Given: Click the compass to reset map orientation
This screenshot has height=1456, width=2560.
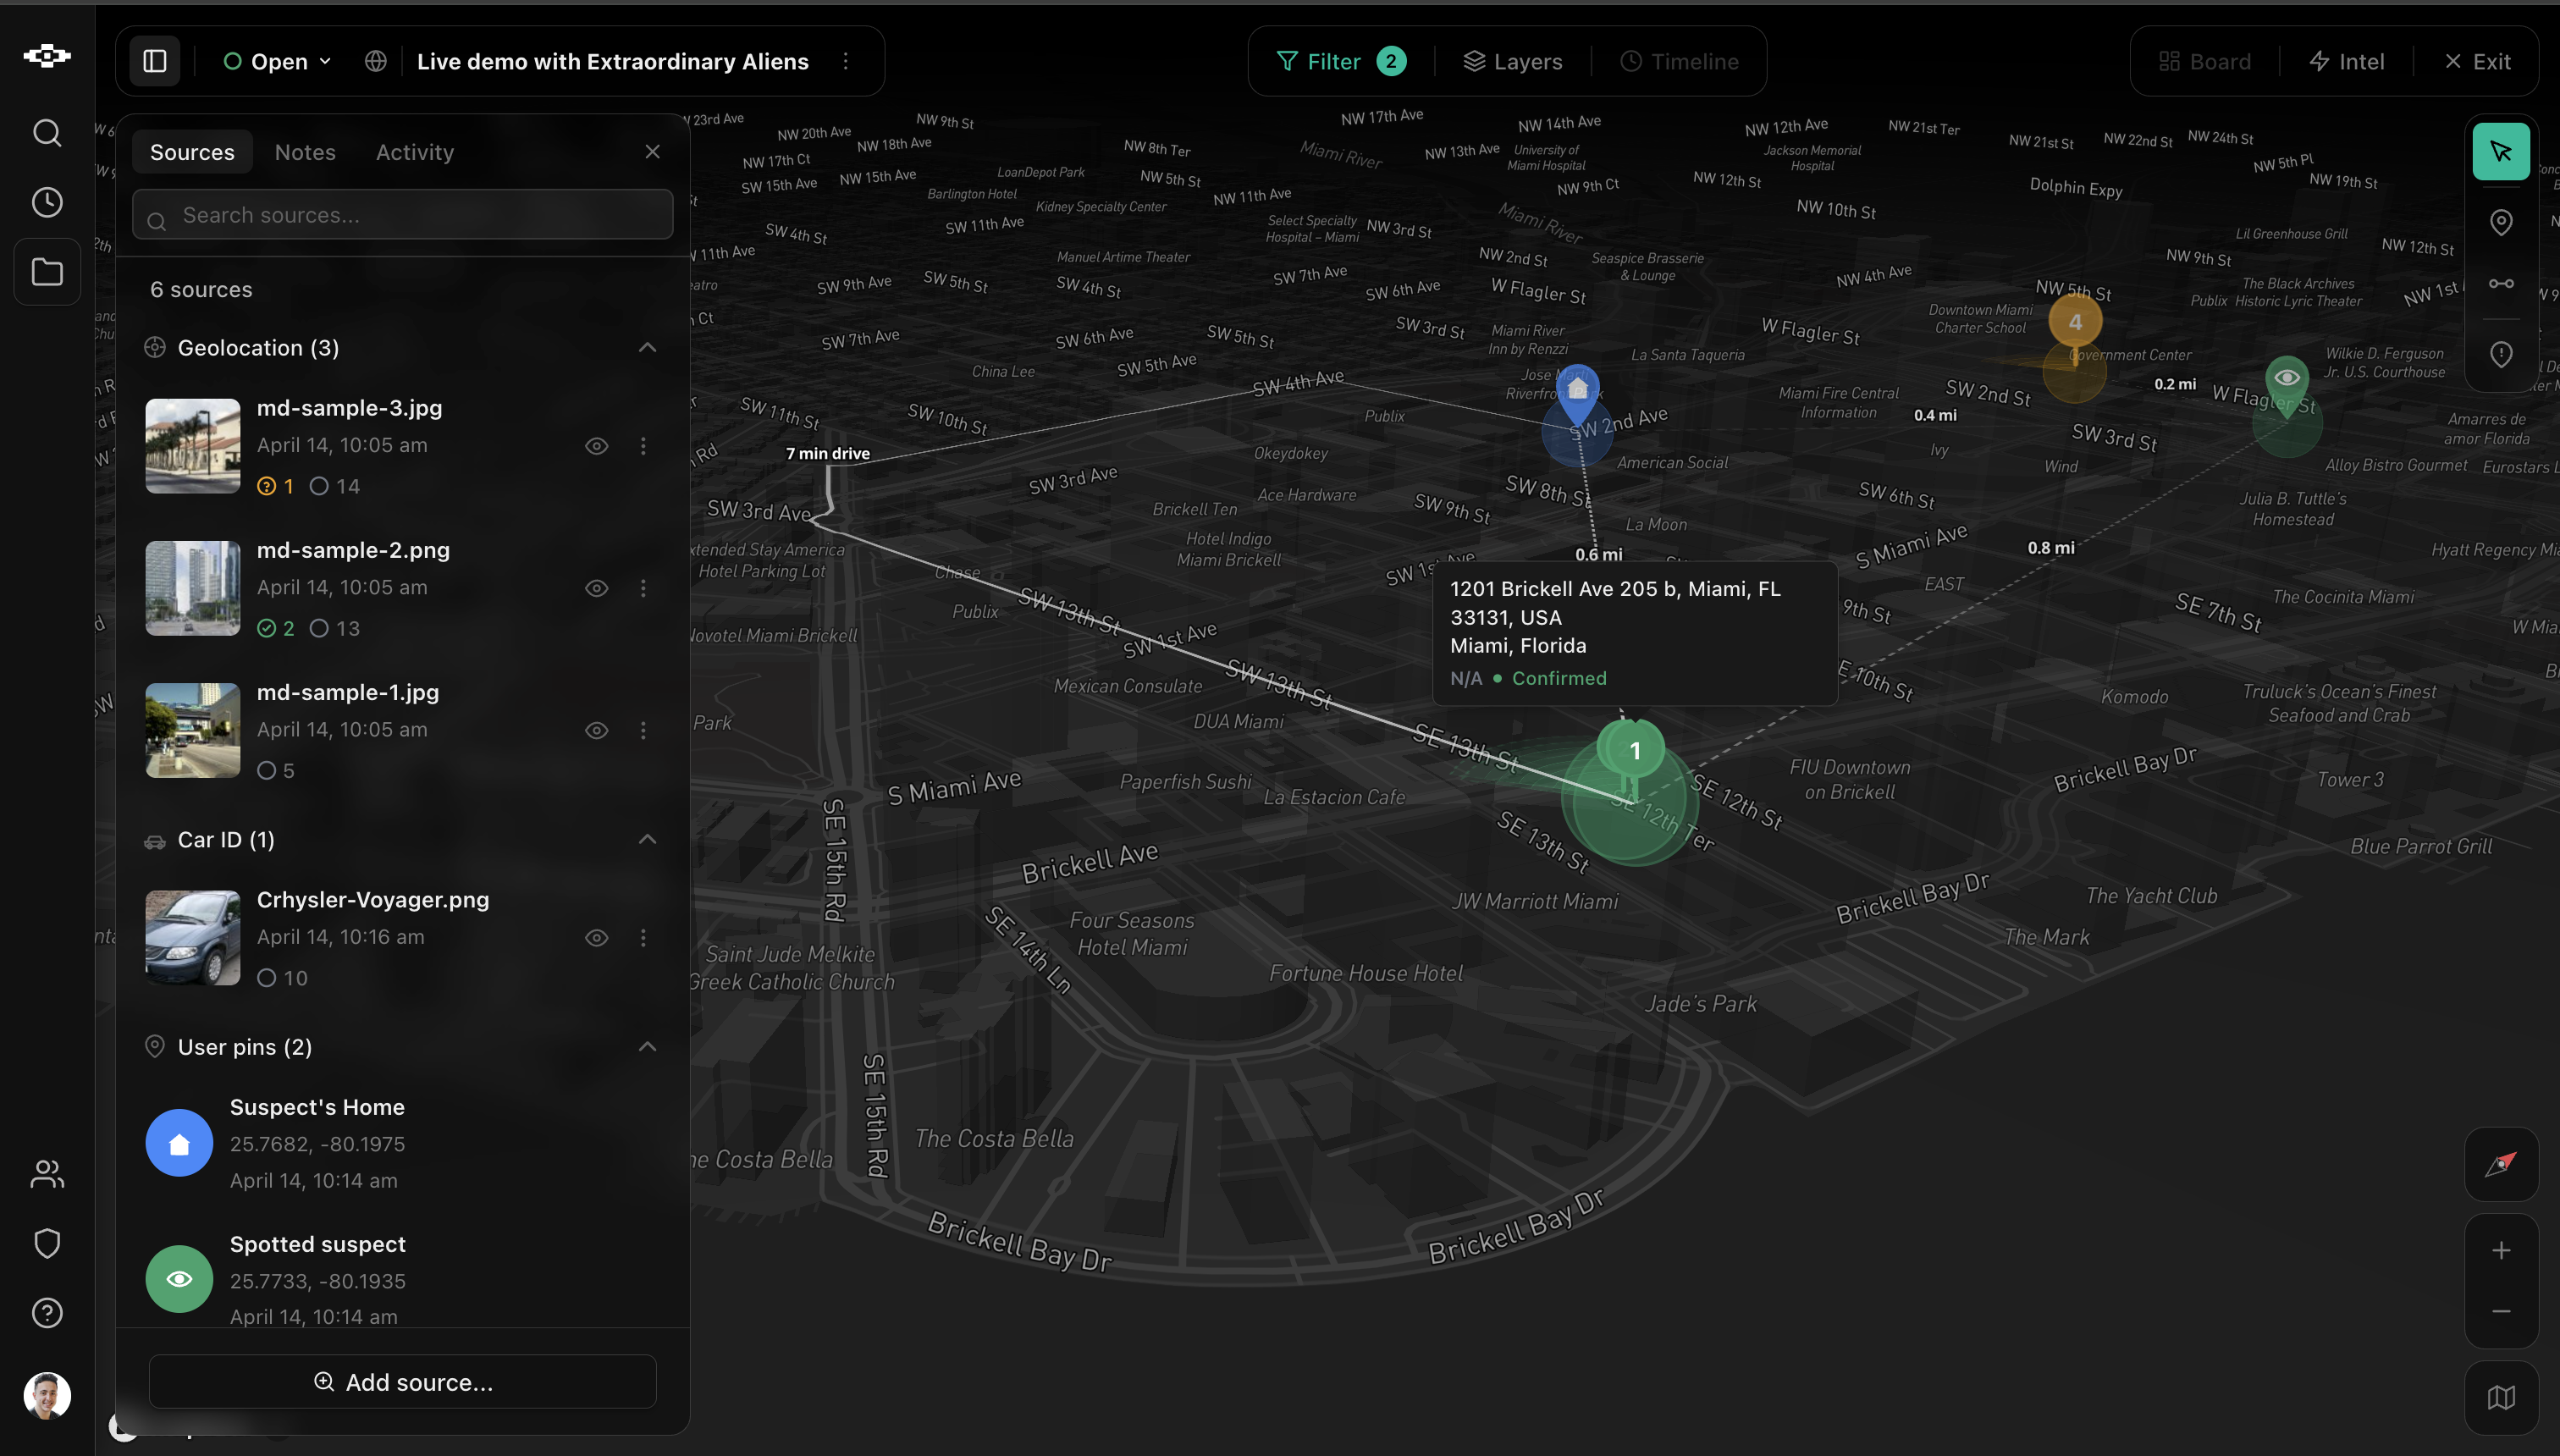Looking at the screenshot, I should point(2501,1163).
